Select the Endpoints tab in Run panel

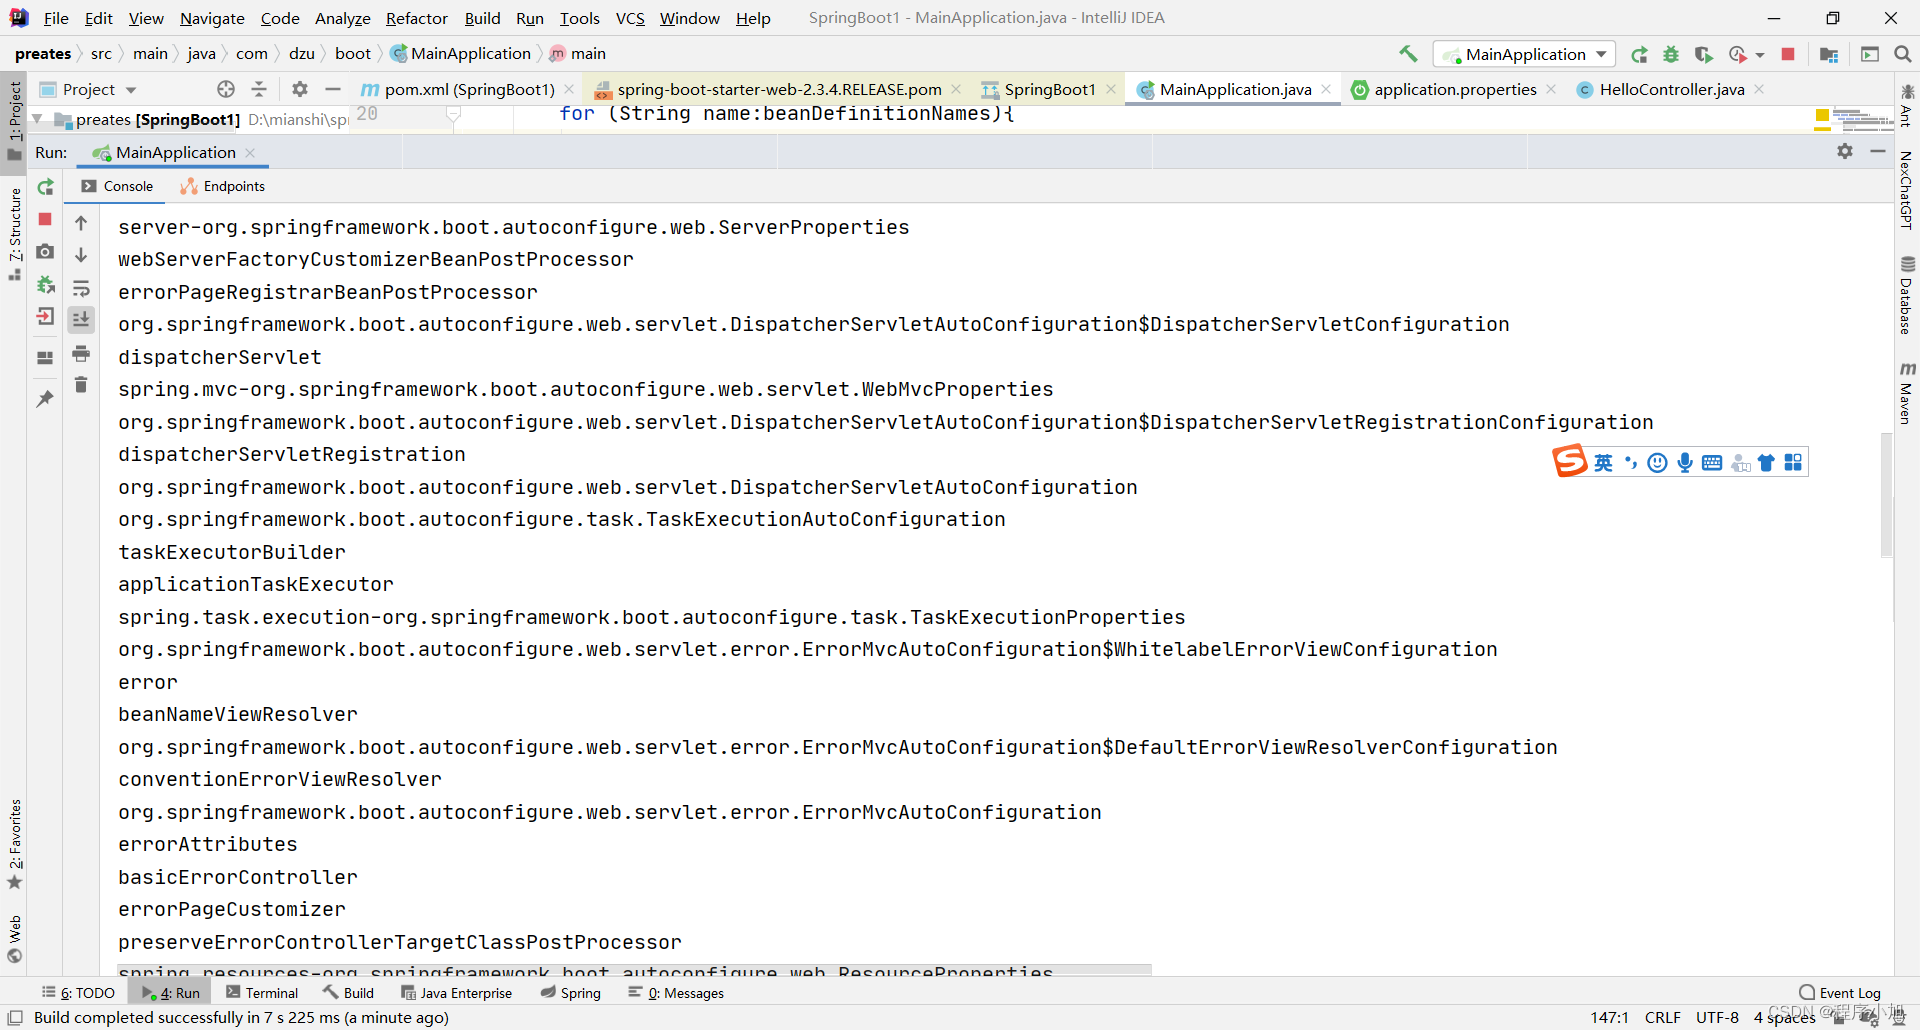[x=223, y=186]
